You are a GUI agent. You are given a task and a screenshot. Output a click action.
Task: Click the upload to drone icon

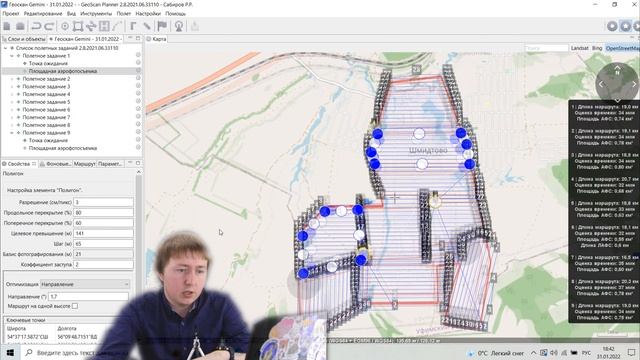tap(195, 27)
